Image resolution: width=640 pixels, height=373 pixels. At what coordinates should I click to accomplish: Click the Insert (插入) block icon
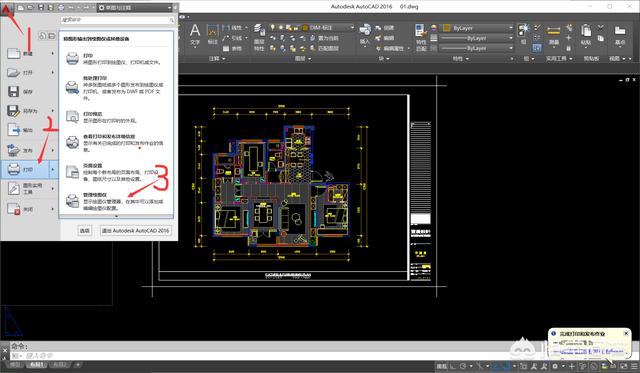364,34
